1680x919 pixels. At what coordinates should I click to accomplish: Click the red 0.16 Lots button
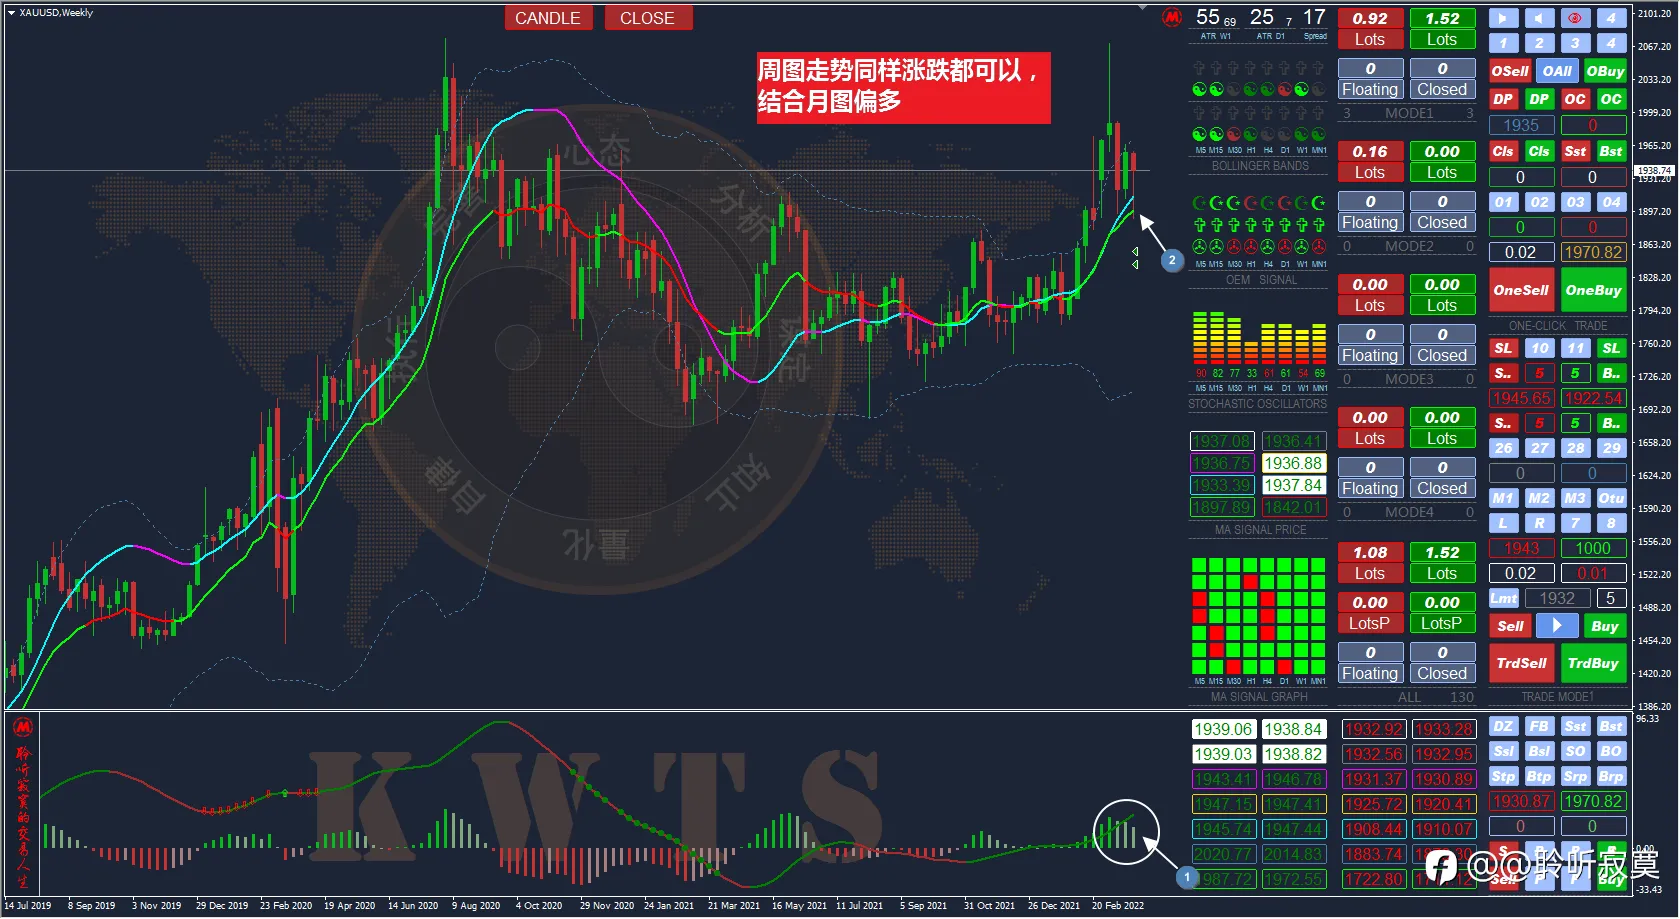point(1370,162)
